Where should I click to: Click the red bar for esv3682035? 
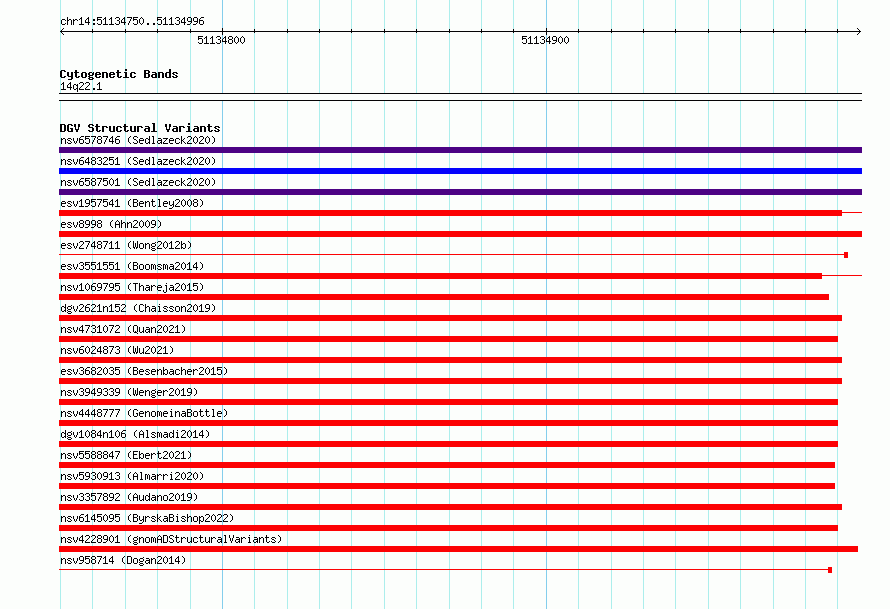pyautogui.click(x=451, y=381)
